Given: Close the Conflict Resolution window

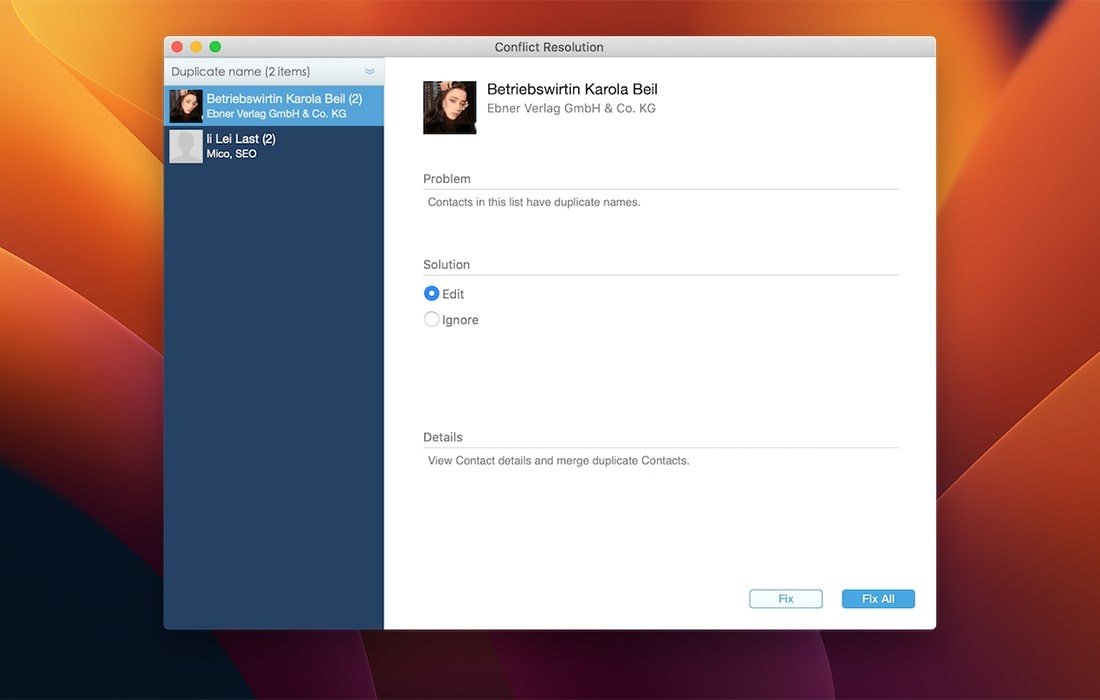Looking at the screenshot, I should point(177,47).
